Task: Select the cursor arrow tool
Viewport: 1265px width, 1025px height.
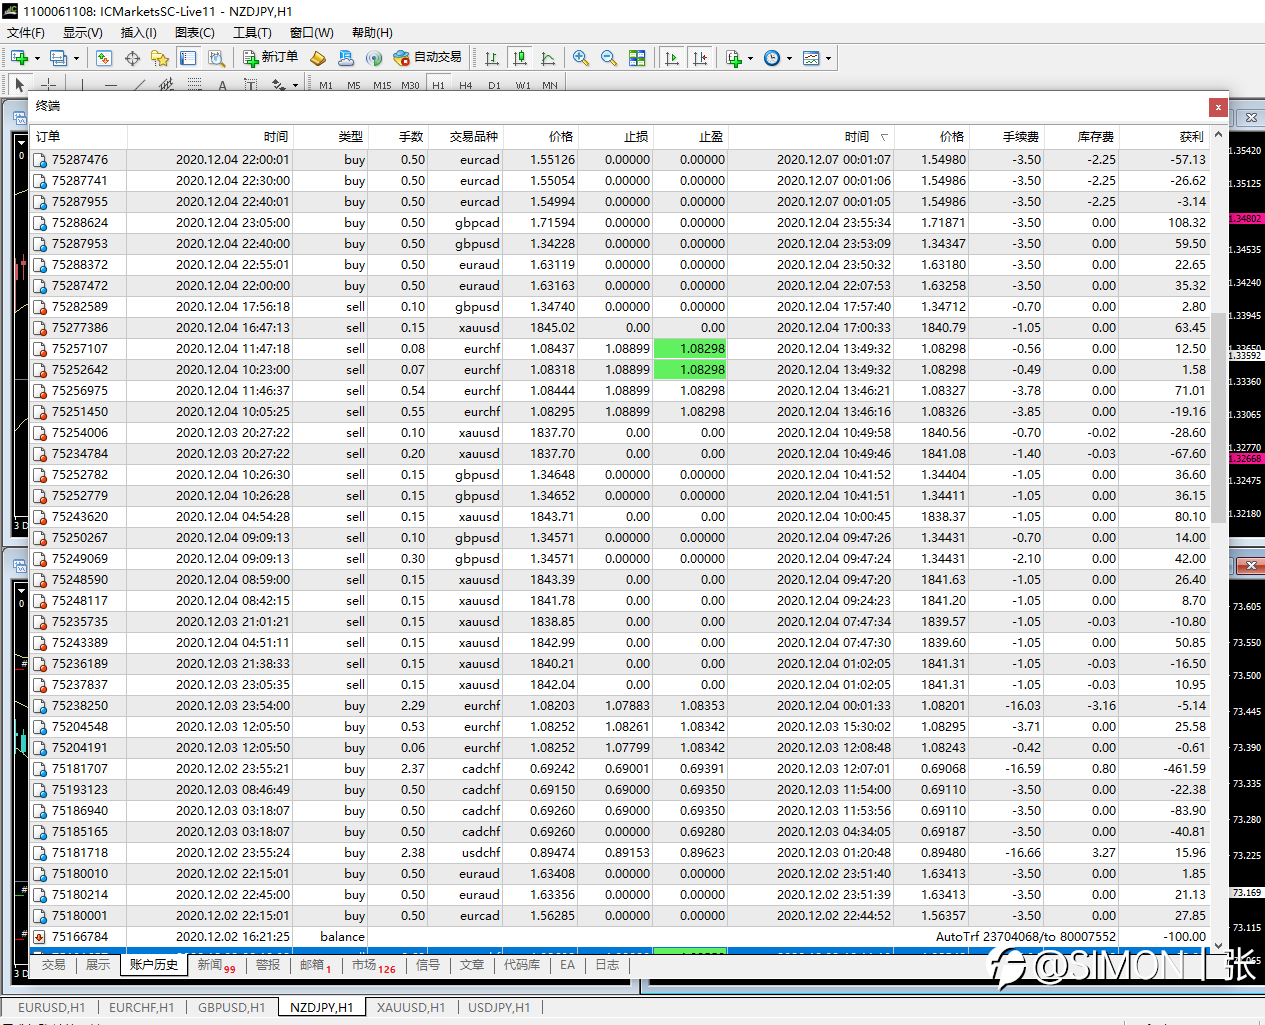Action: [19, 85]
